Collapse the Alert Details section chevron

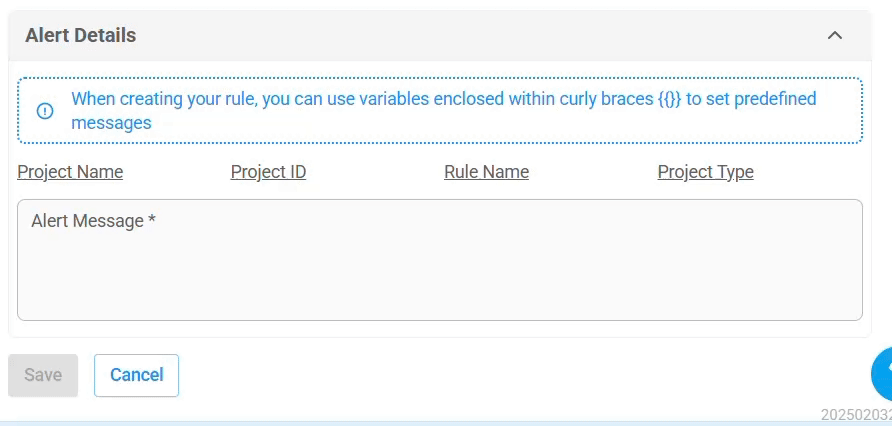click(835, 35)
